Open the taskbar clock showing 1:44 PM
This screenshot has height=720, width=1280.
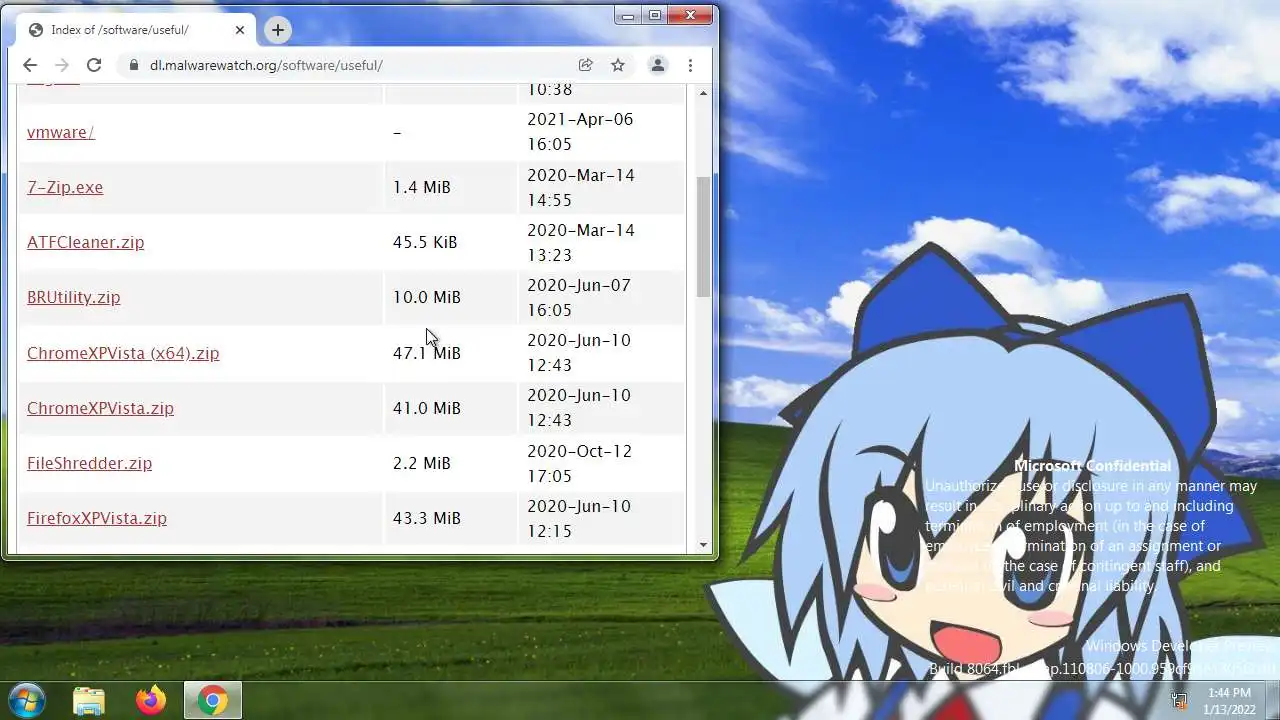pyautogui.click(x=1229, y=700)
